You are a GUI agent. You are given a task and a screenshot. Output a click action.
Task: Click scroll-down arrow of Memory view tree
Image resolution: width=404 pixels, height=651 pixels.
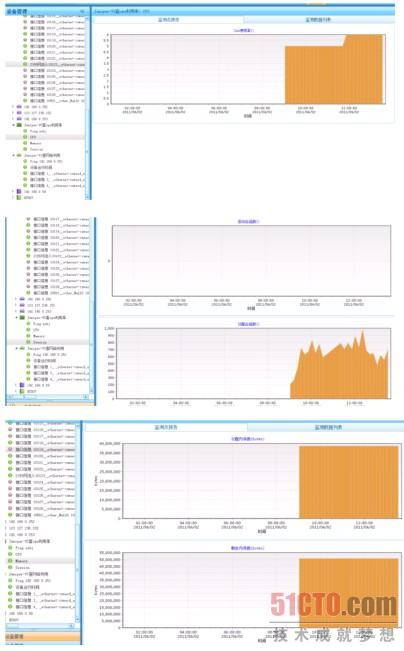click(x=77, y=619)
